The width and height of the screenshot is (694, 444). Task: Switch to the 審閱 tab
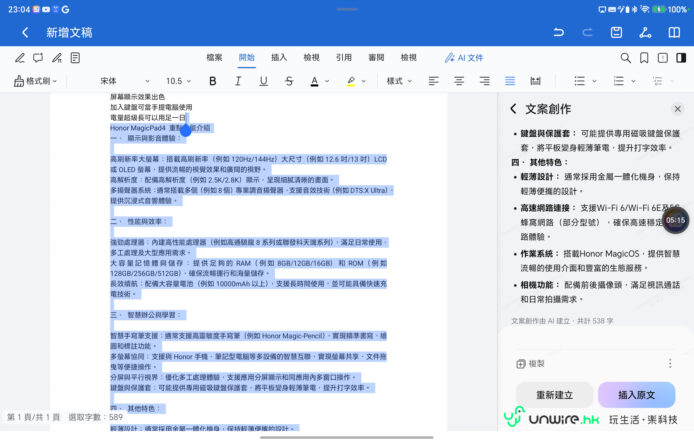click(376, 58)
